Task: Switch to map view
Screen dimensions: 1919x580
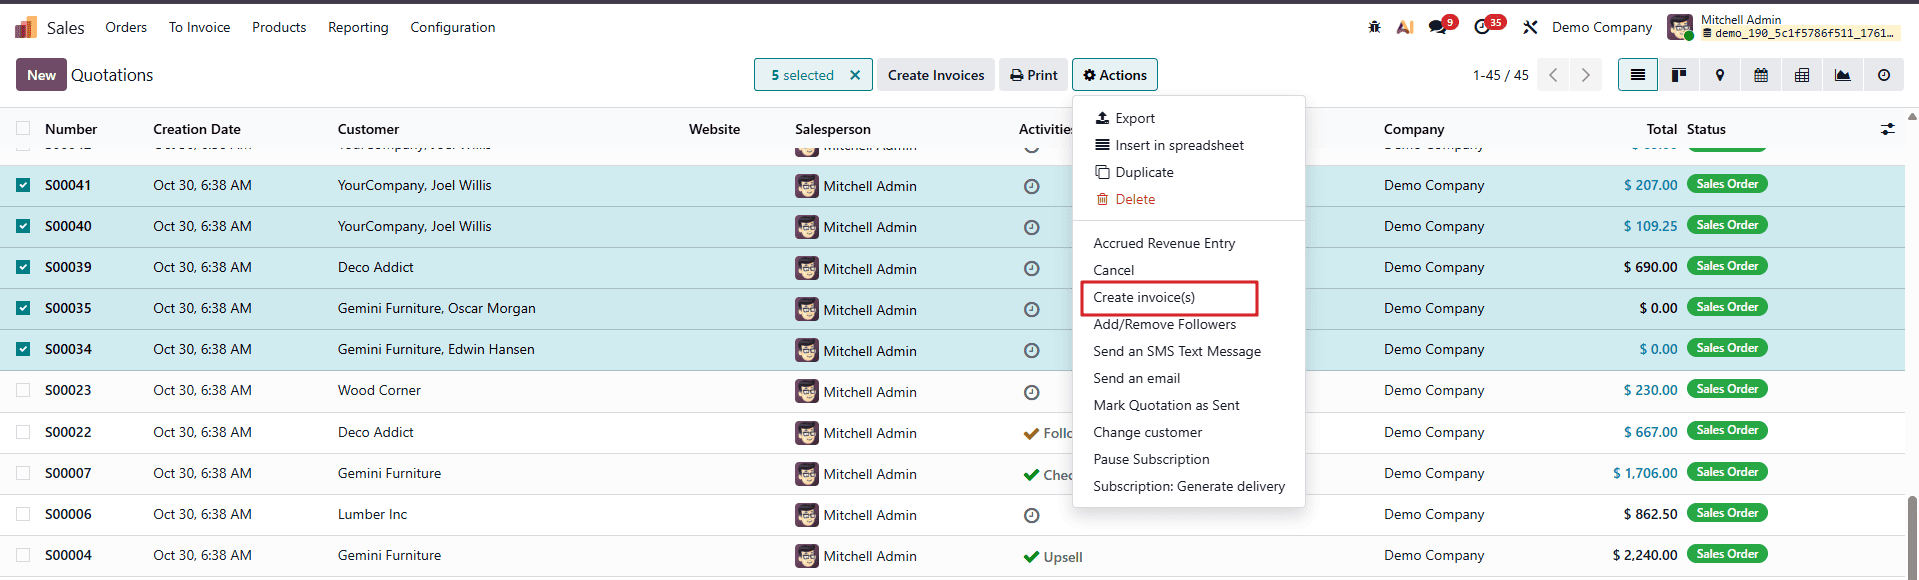Action: [x=1720, y=75]
